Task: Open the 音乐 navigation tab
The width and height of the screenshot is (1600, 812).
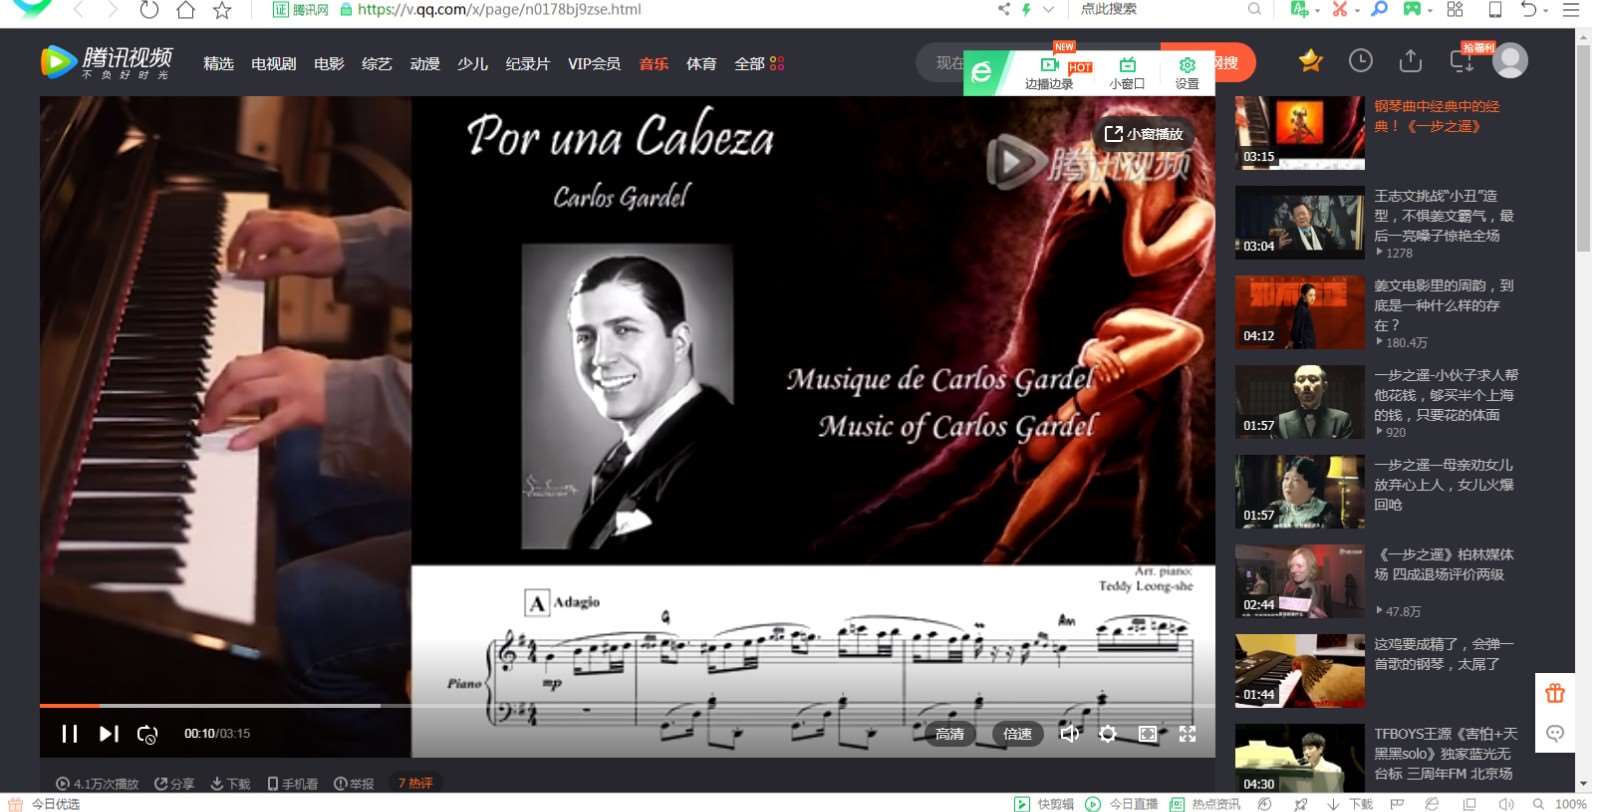Action: tap(654, 64)
